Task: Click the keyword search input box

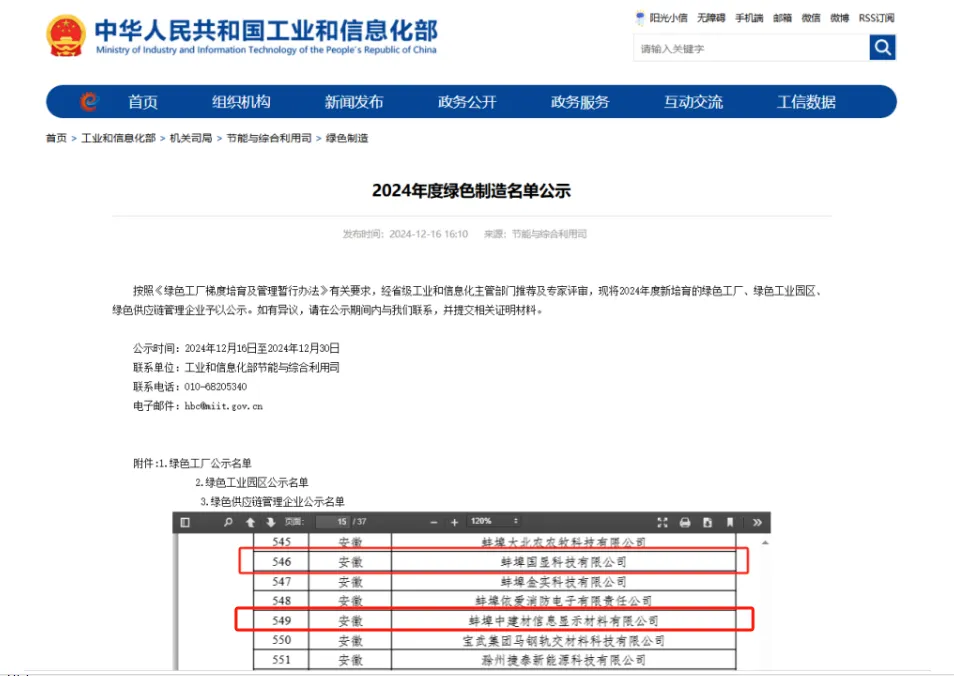Action: (x=750, y=48)
